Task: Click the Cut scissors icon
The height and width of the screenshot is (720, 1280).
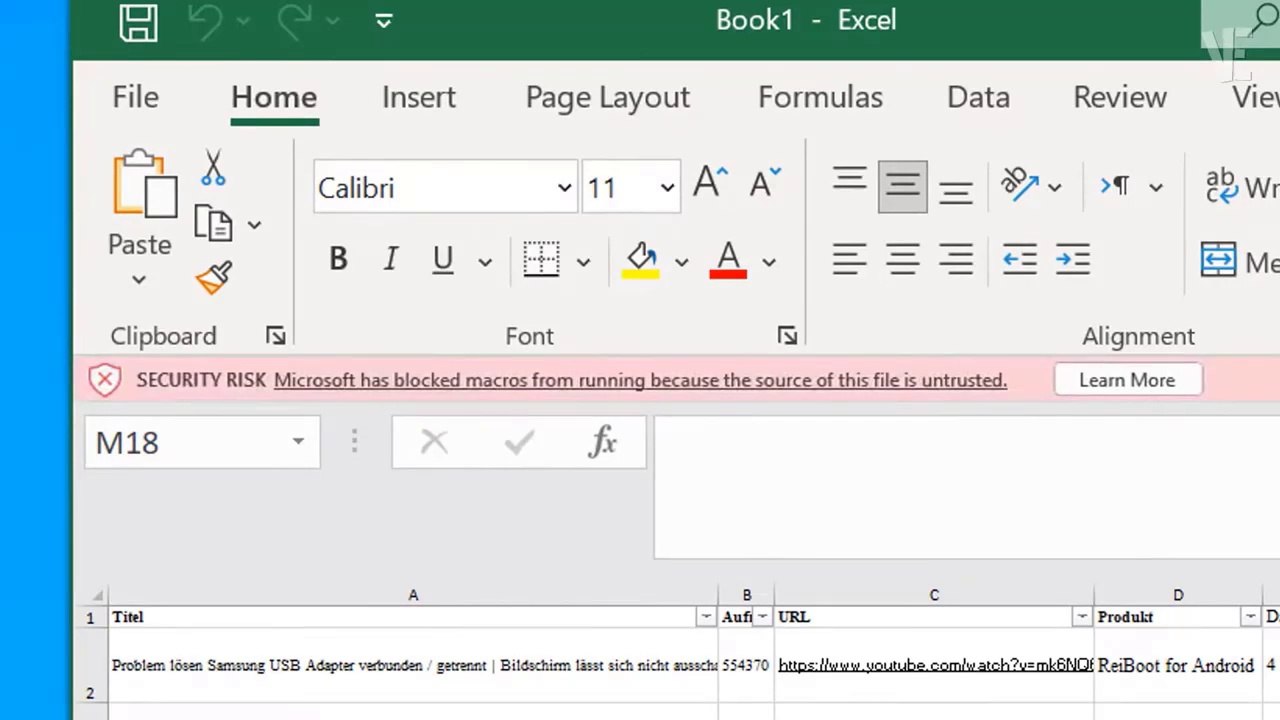Action: click(x=213, y=167)
